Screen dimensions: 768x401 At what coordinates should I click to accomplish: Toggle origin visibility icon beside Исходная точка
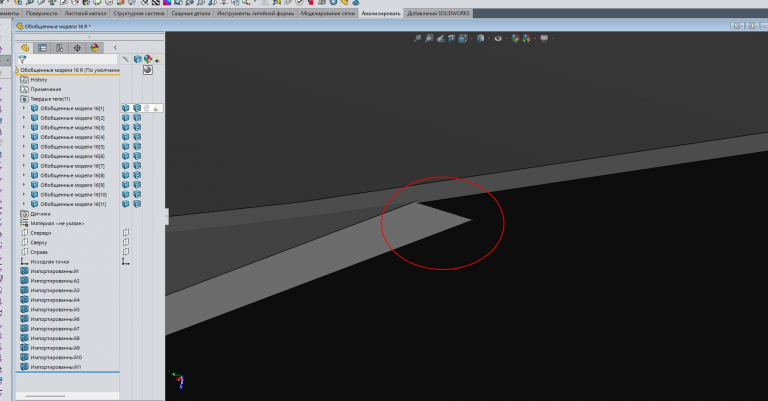[126, 262]
